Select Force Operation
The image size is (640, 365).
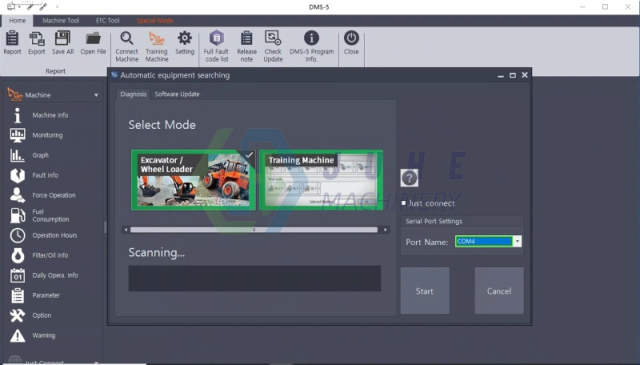click(x=53, y=195)
